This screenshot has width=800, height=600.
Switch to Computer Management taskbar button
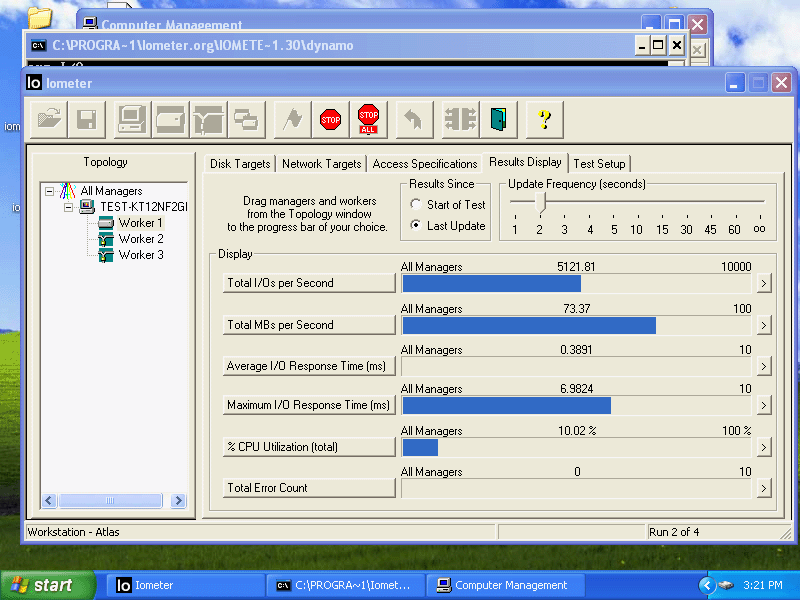click(505, 585)
